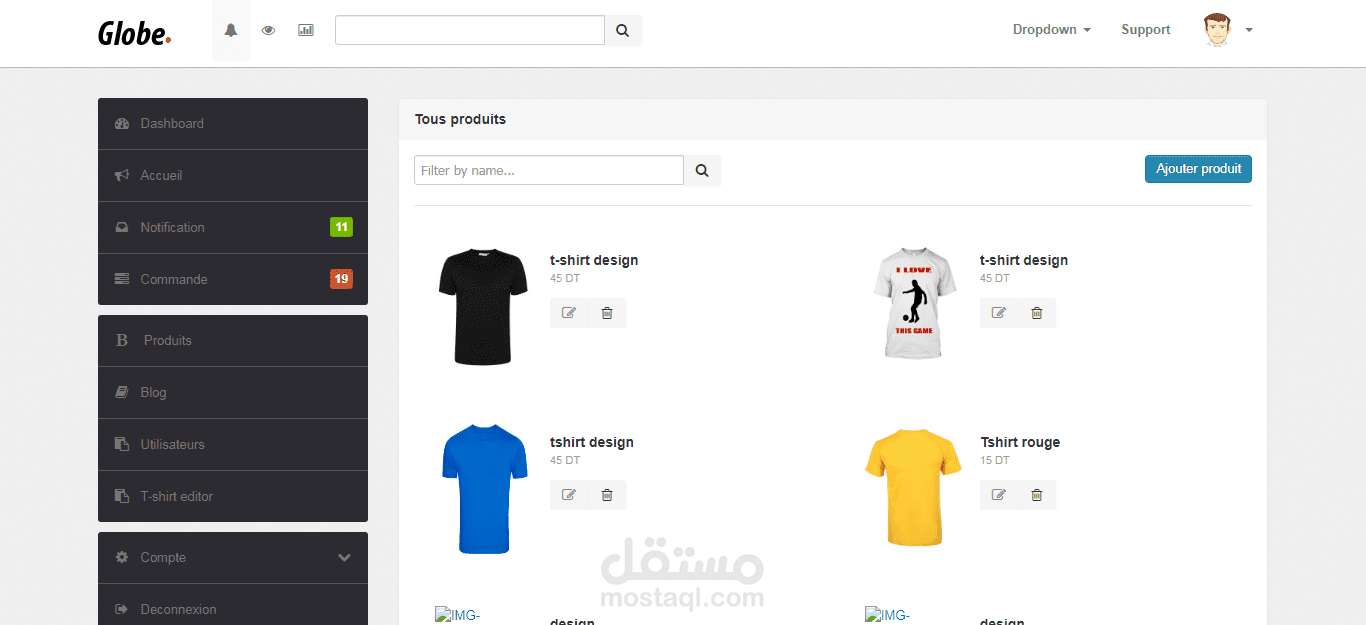The image size is (1366, 625).
Task: Click the Blog book icon in sidebar
Action: point(122,393)
